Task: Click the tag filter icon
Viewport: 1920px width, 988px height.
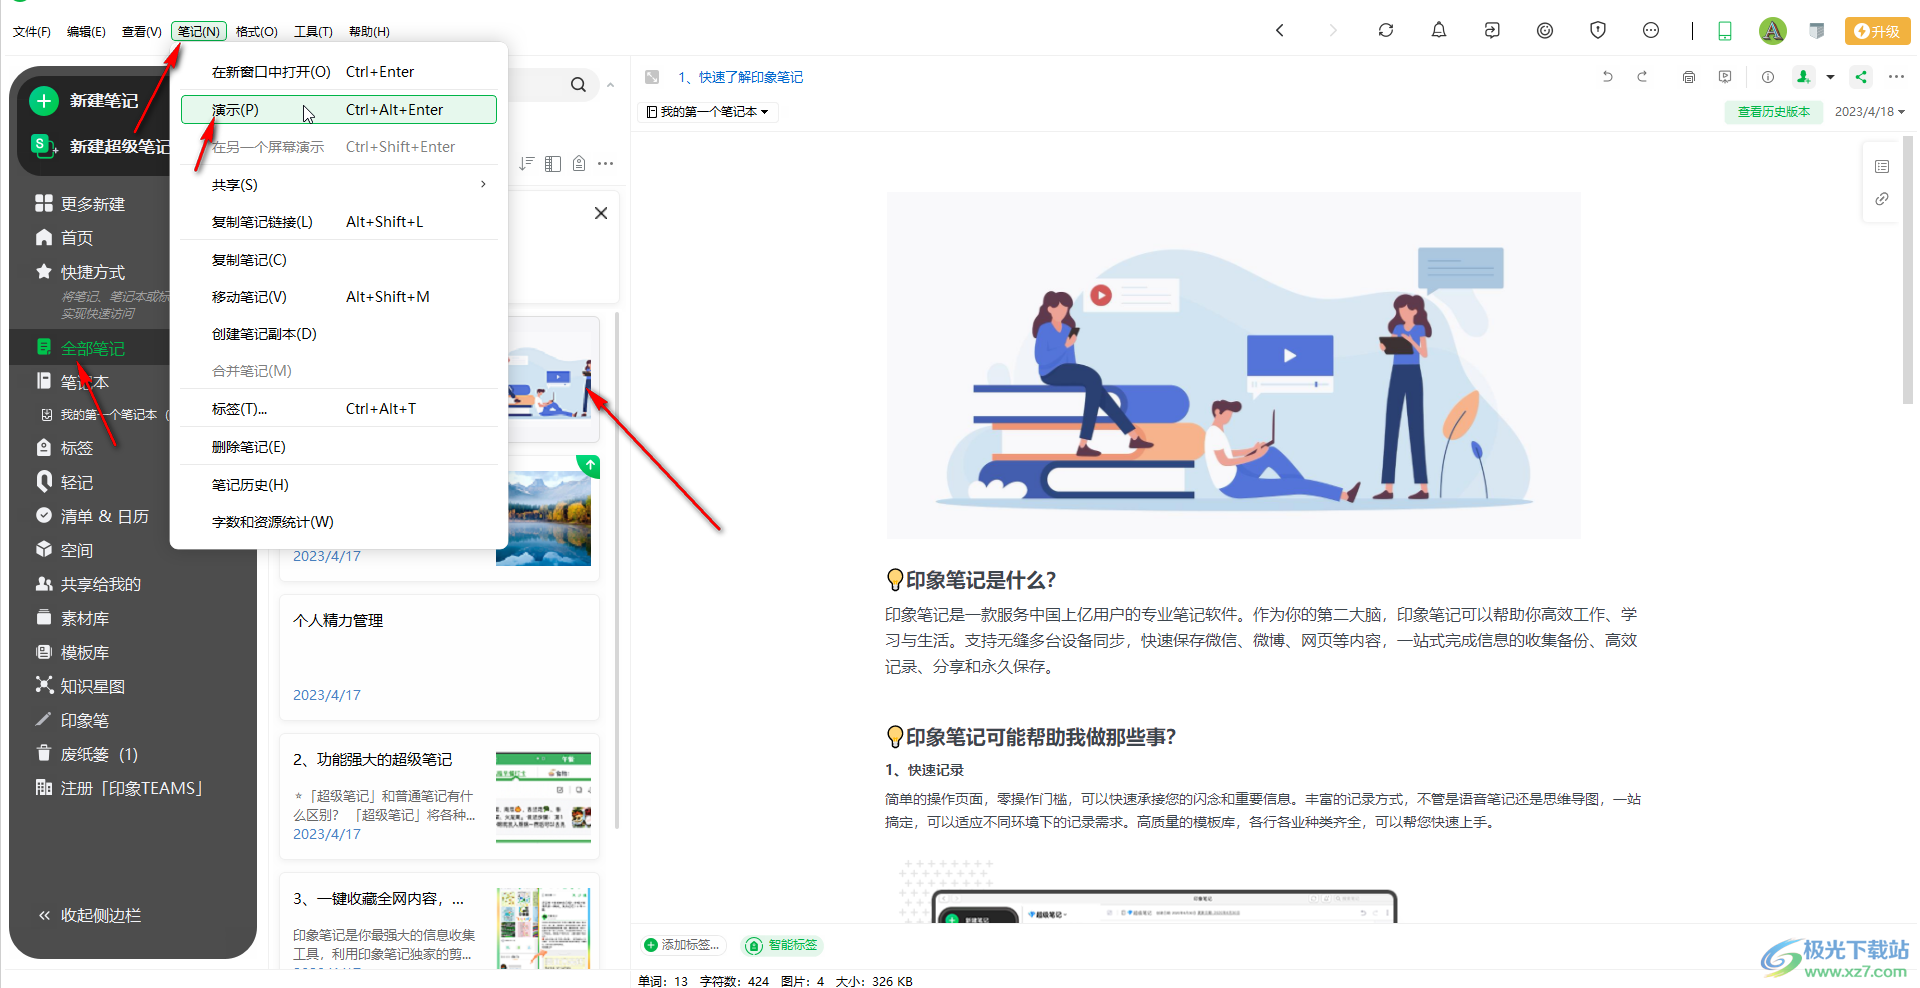Action: click(579, 163)
